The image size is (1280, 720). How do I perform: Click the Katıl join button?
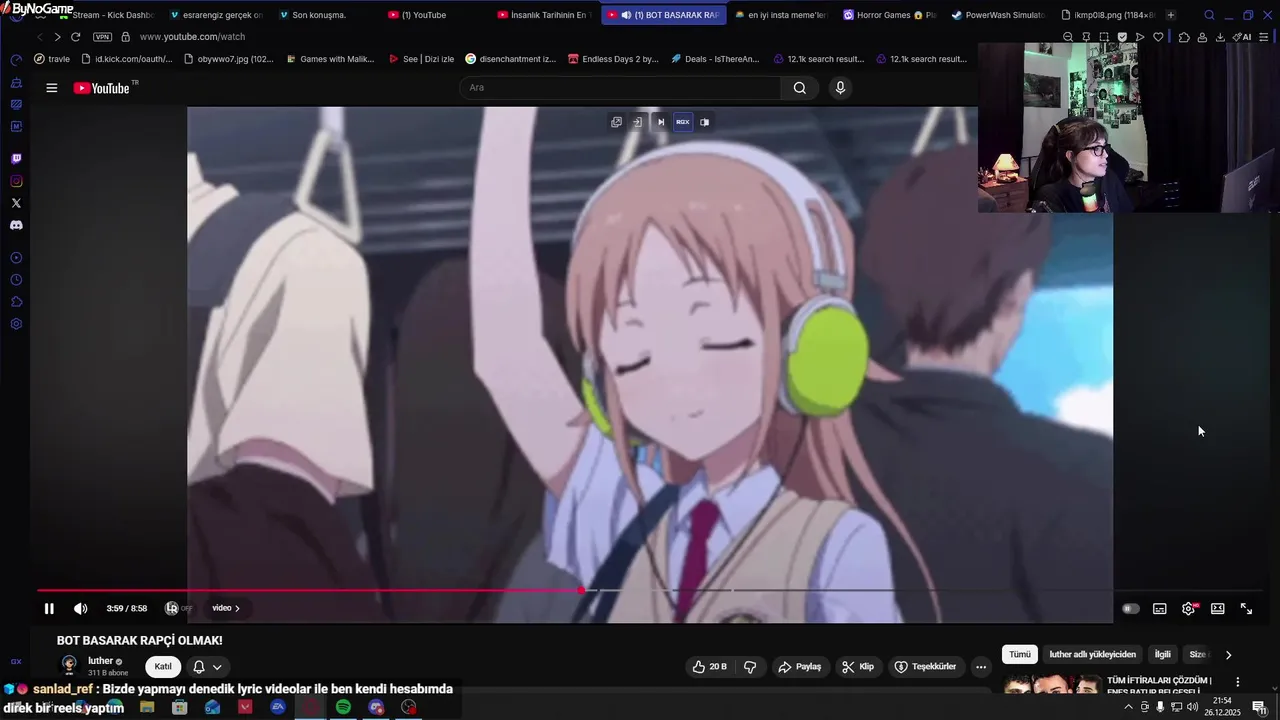tap(163, 667)
